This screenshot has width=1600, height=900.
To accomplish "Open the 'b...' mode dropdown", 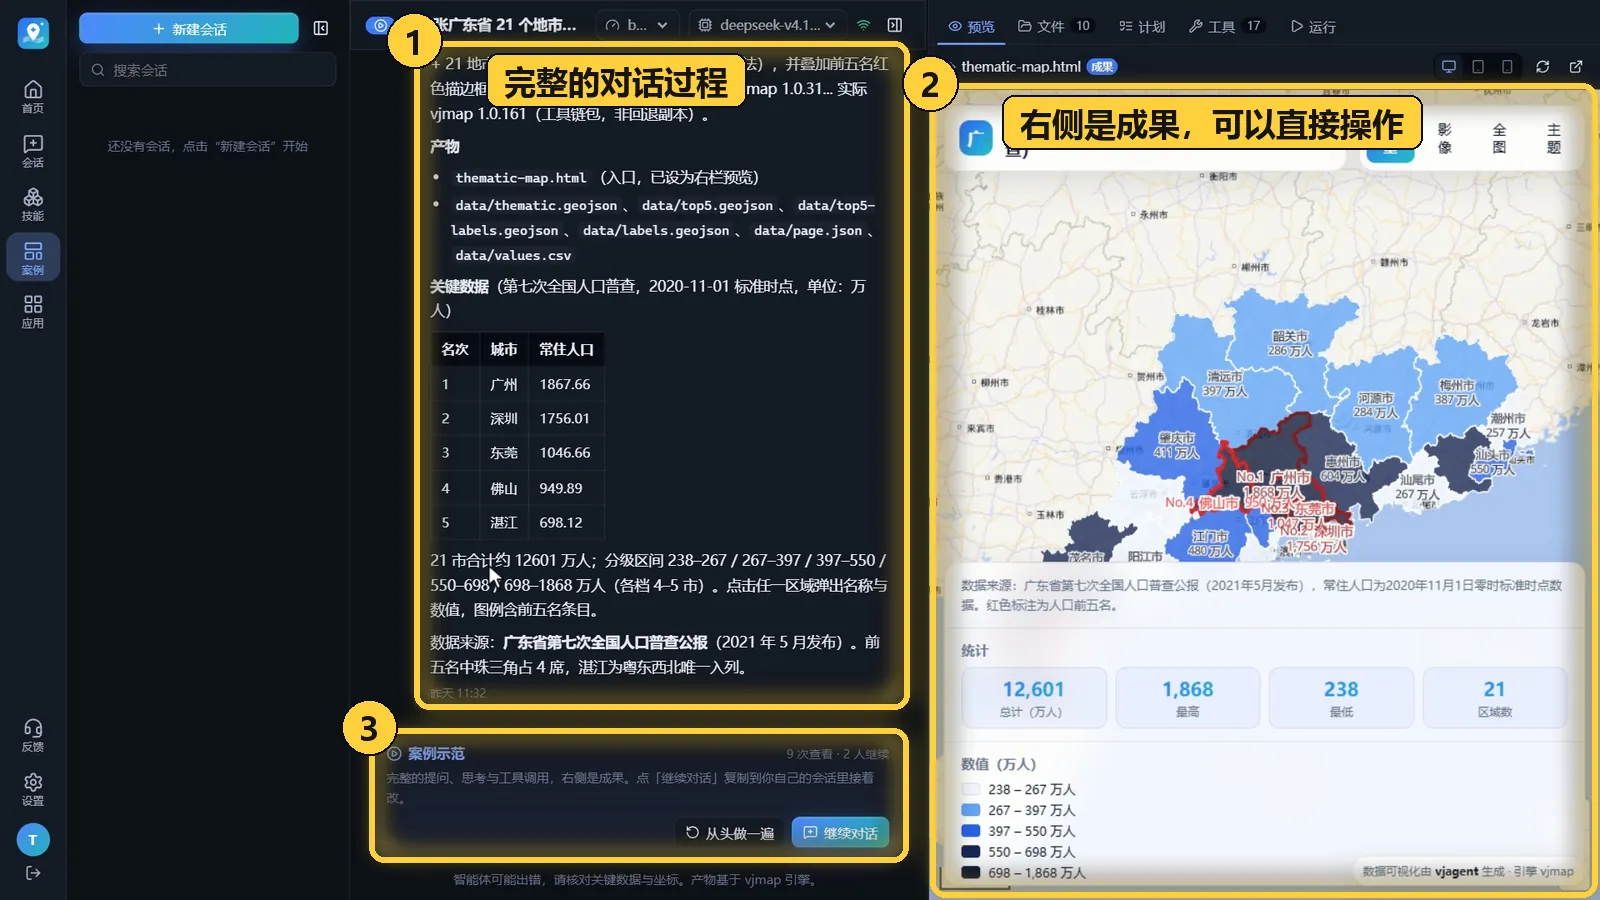I will pos(637,25).
